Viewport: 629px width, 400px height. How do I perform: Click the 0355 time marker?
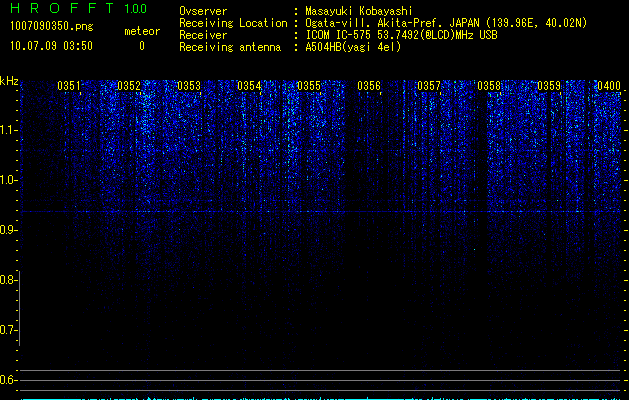[309, 86]
